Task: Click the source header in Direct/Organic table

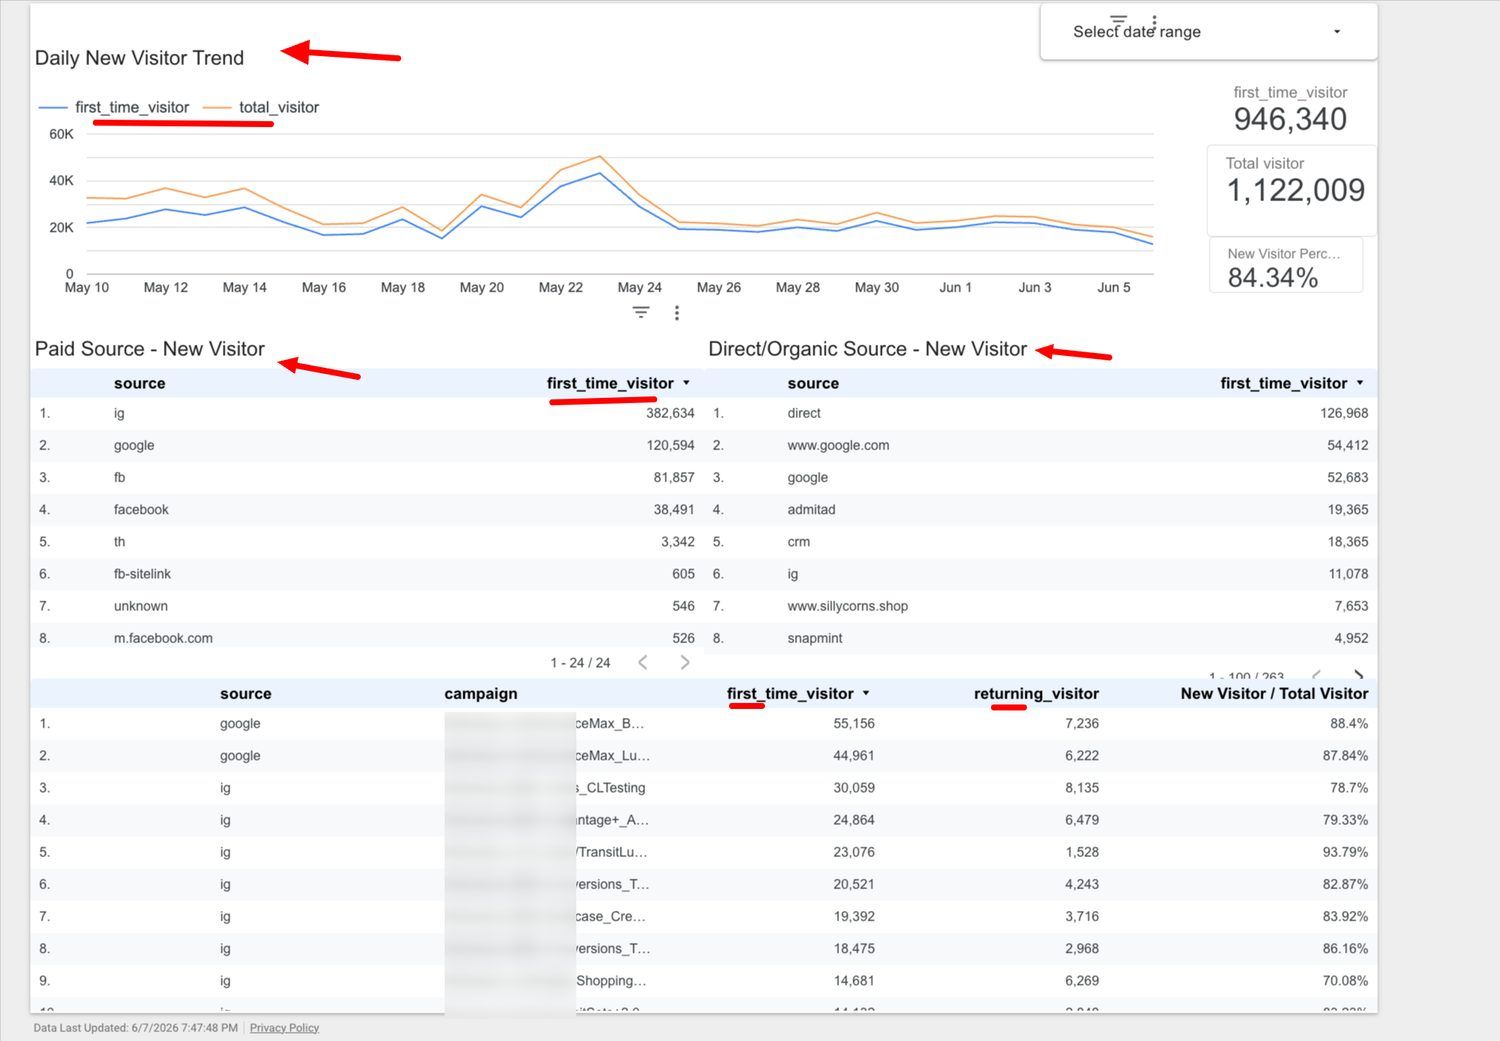Action: (813, 383)
